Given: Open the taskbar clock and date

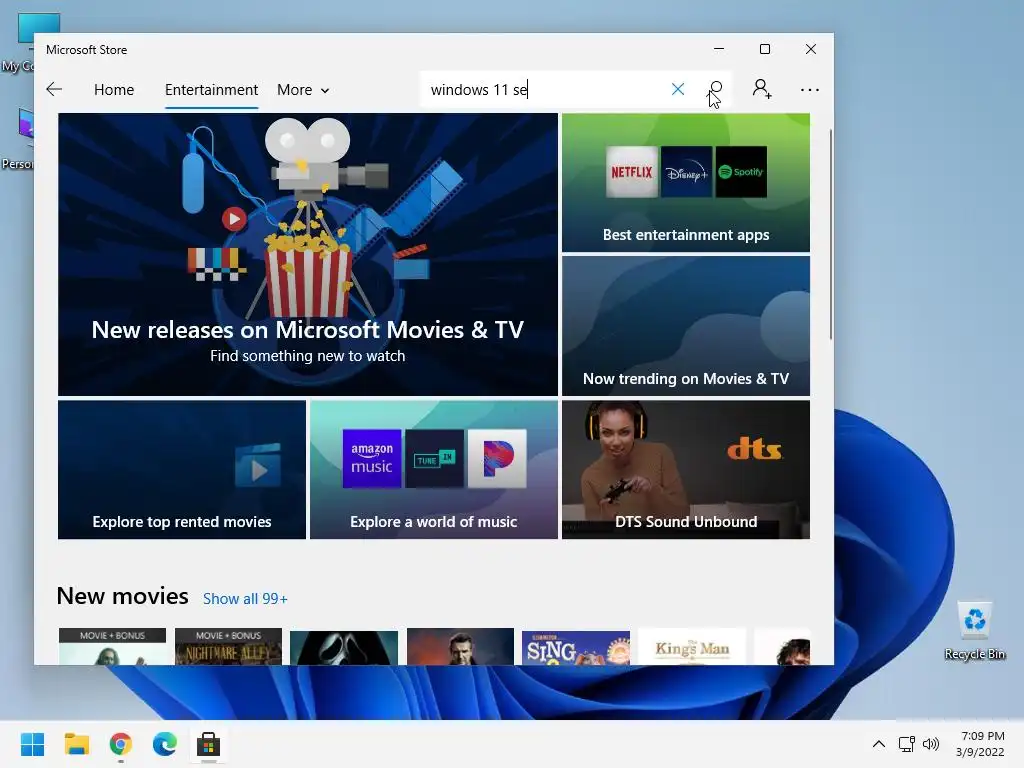Looking at the screenshot, I should [980, 744].
